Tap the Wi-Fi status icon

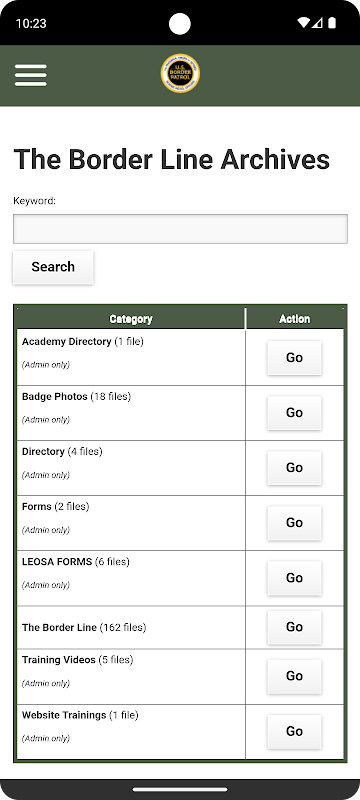[x=303, y=23]
